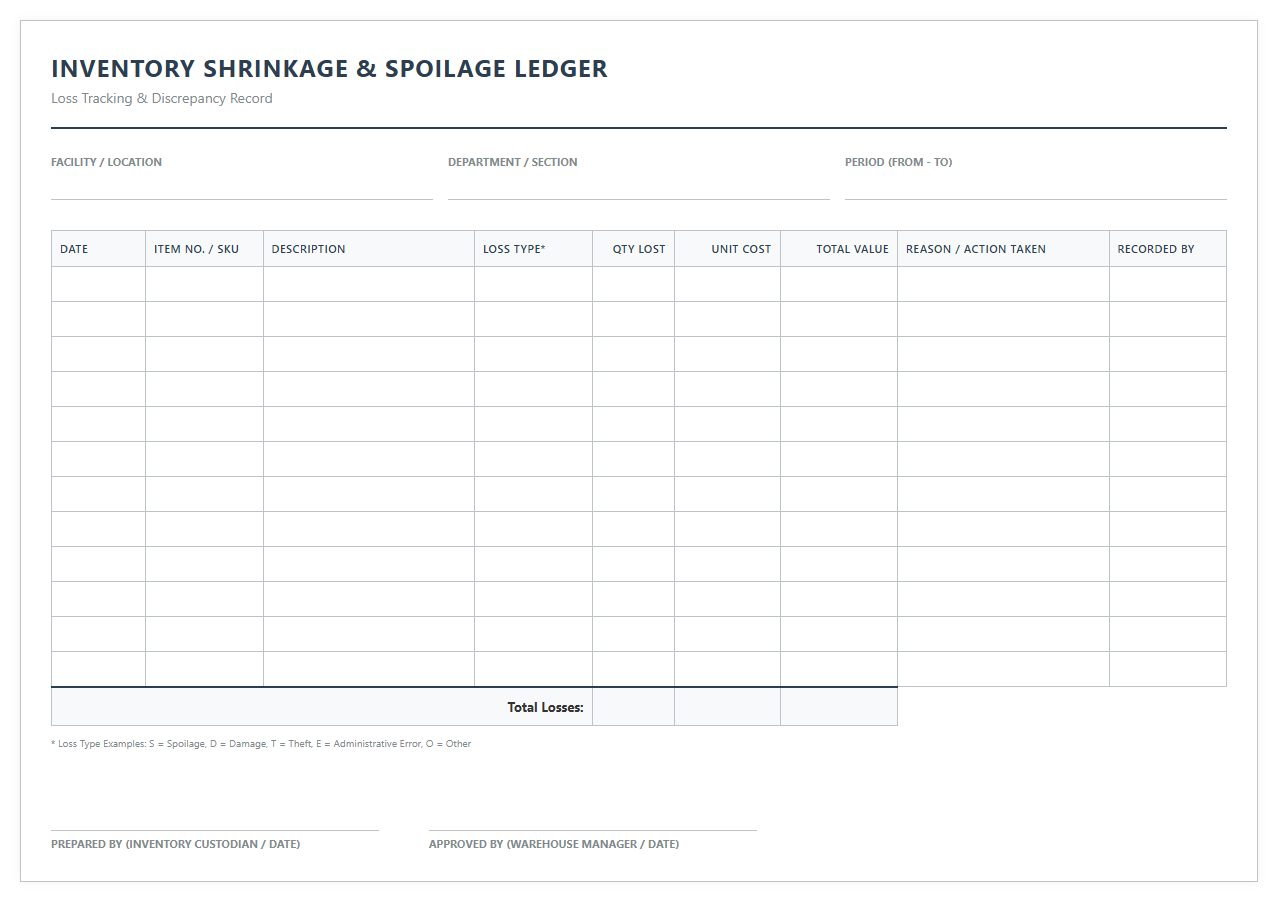This screenshot has width=1278, height=902.
Task: Select the Facility / Location entry line
Action: (x=242, y=187)
